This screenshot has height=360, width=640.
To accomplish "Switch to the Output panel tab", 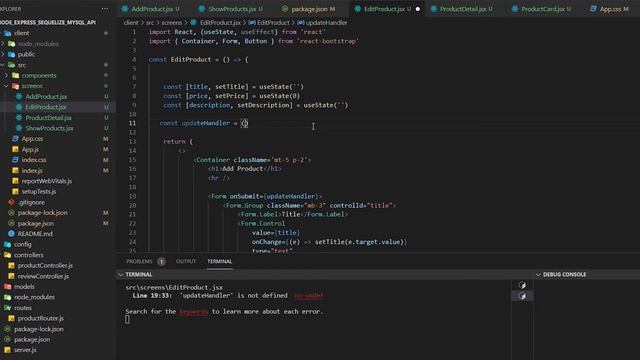I will pyautogui.click(x=186, y=261).
